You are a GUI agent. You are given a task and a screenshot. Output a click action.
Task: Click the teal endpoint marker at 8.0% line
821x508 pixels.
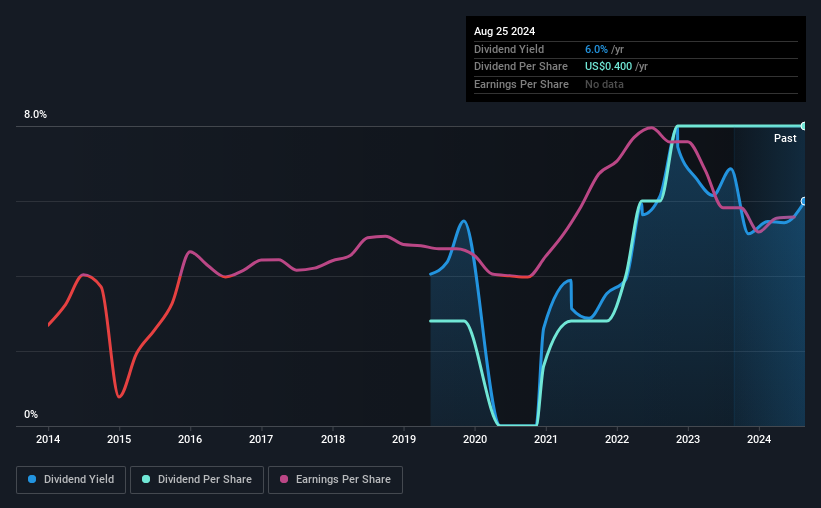click(x=804, y=126)
